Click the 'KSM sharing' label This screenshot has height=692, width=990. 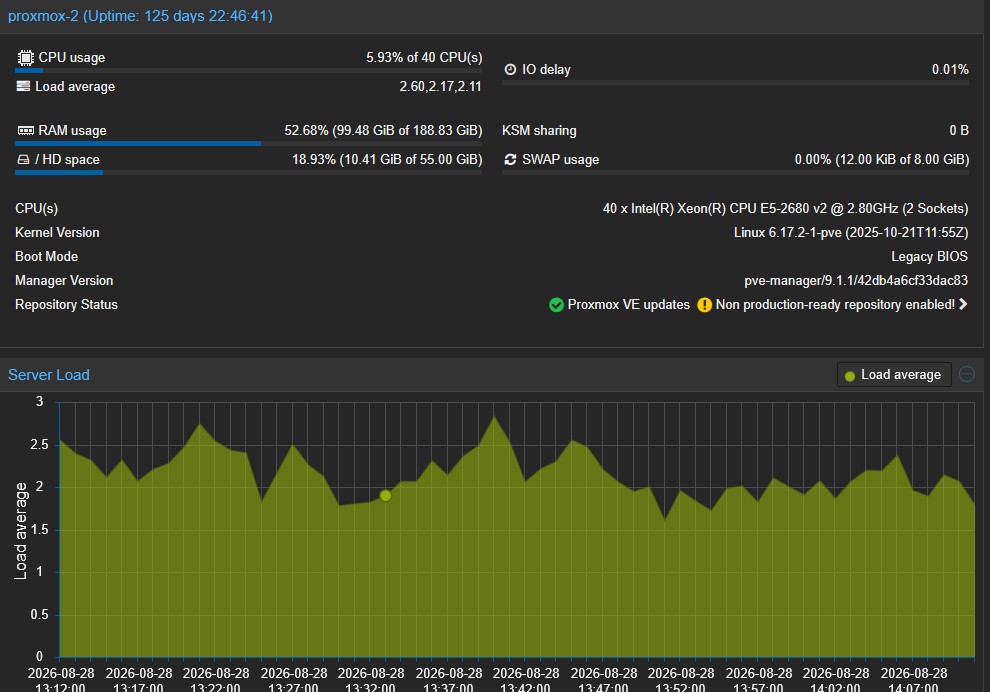(x=539, y=131)
